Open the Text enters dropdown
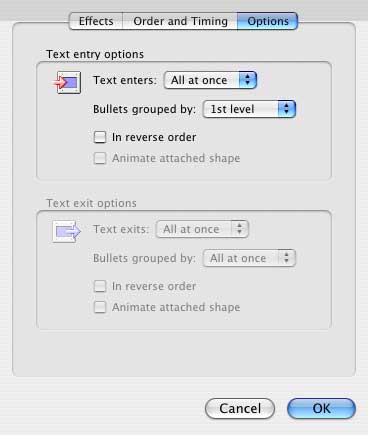Viewport: 368px width, 435px height. pyautogui.click(x=210, y=80)
